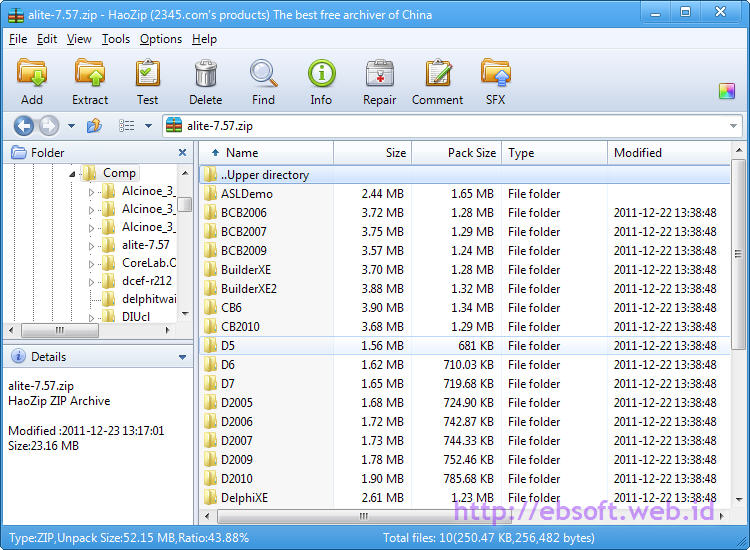Open navigation history dropdown arrow
This screenshot has height=550, width=750.
(x=71, y=126)
